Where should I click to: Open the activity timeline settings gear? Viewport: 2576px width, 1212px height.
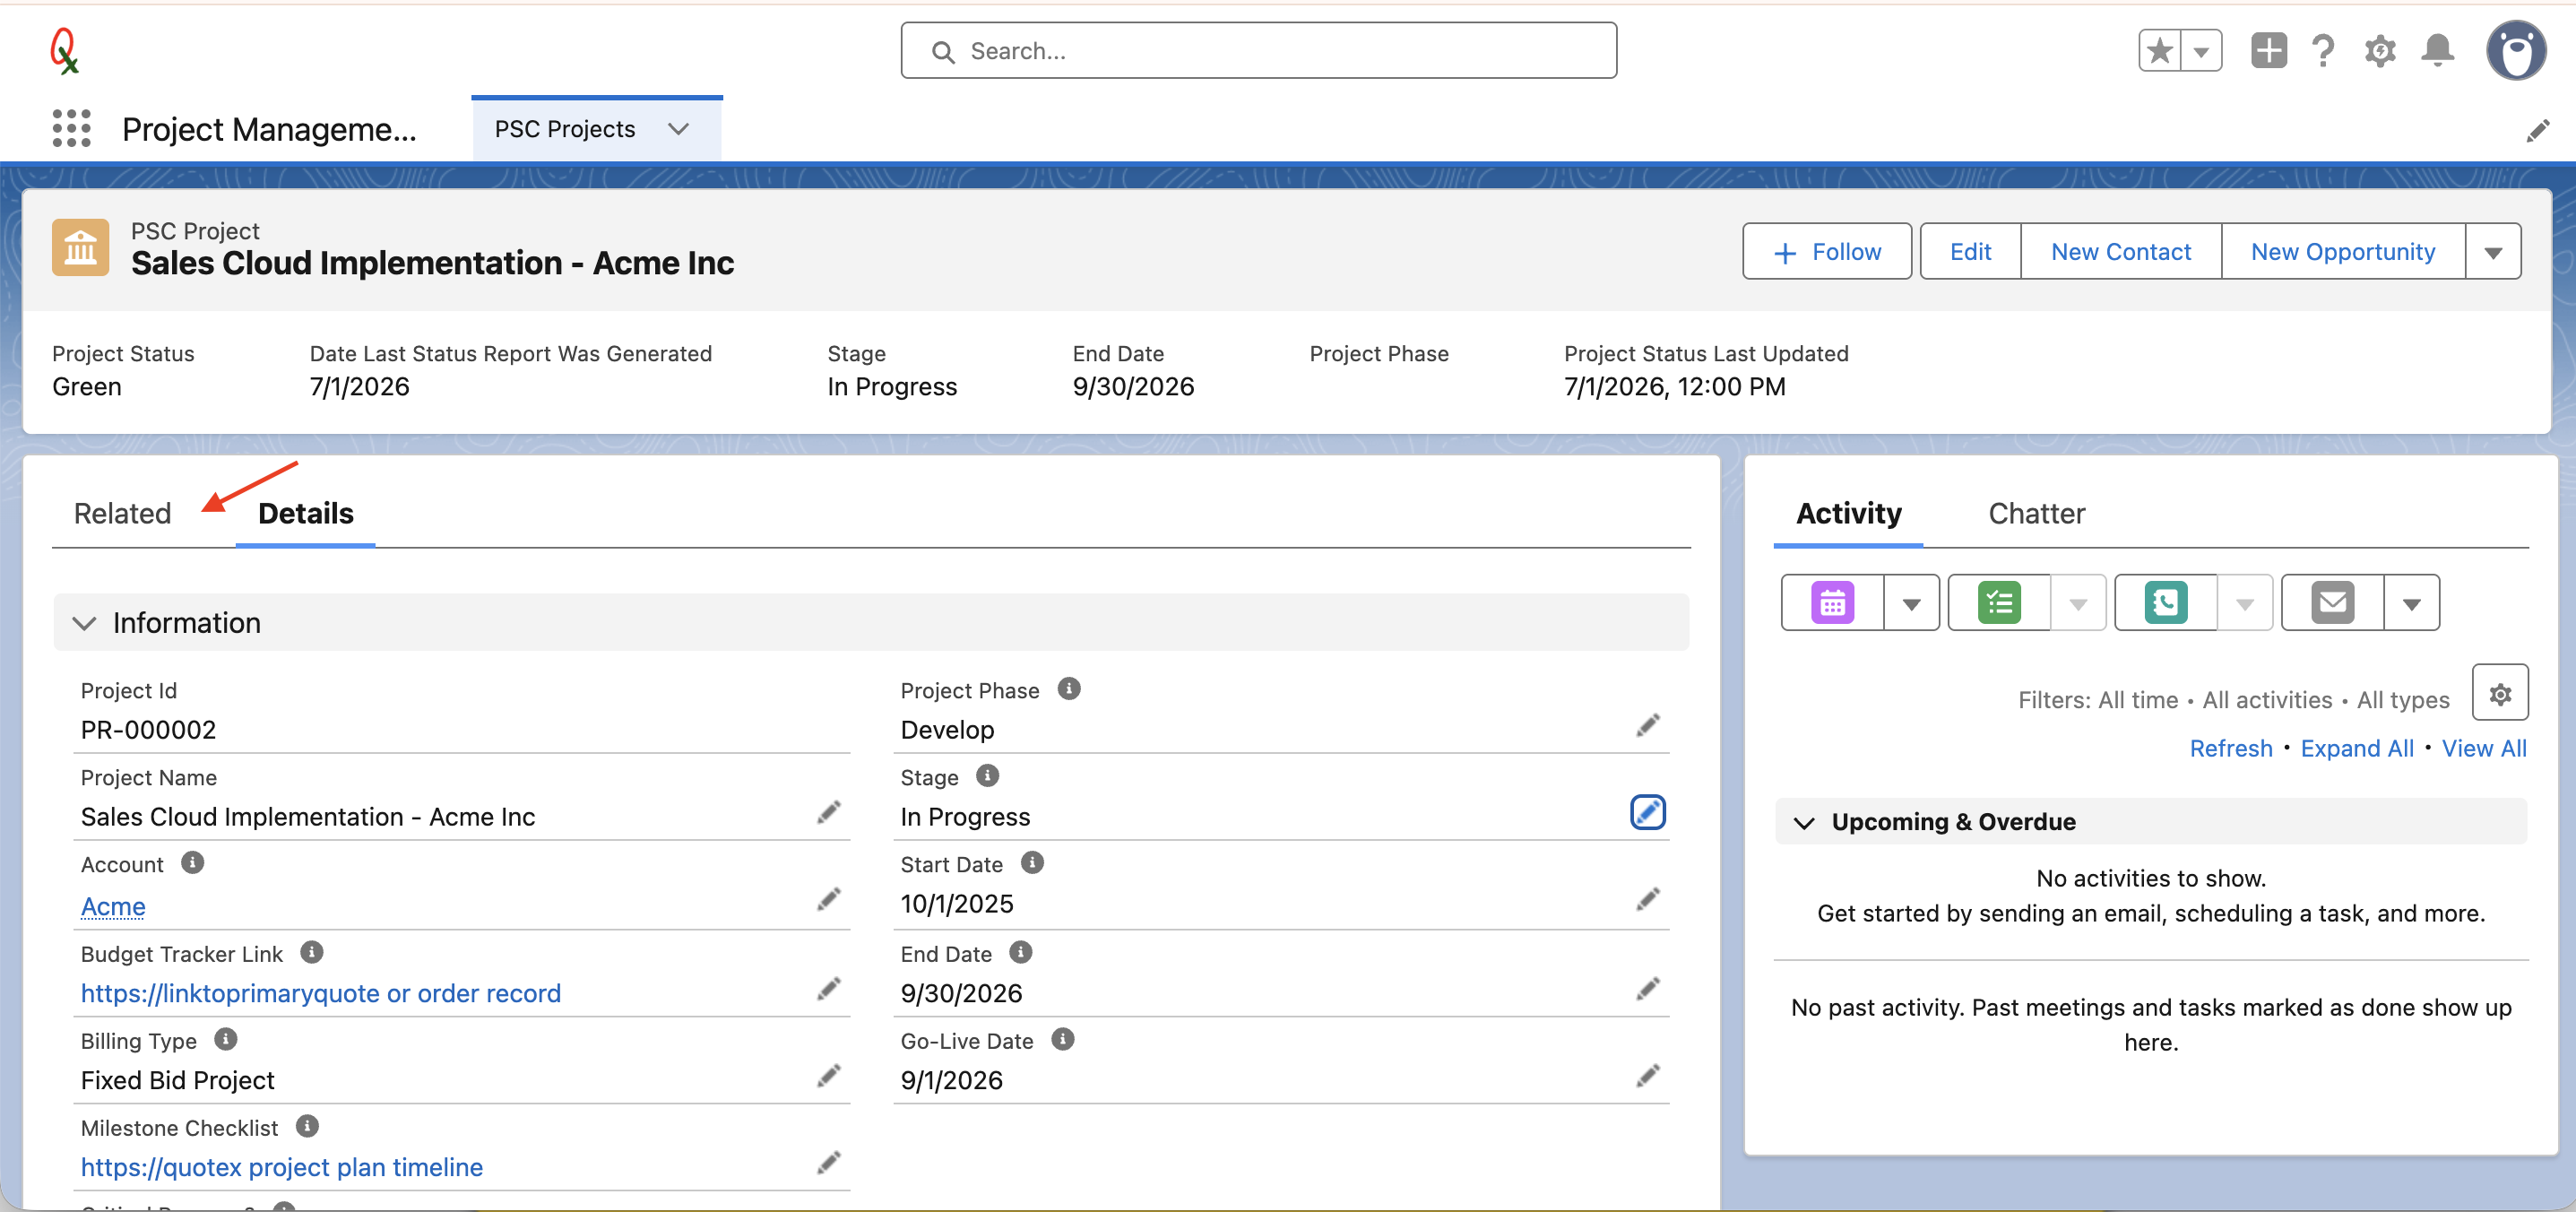point(2500,693)
